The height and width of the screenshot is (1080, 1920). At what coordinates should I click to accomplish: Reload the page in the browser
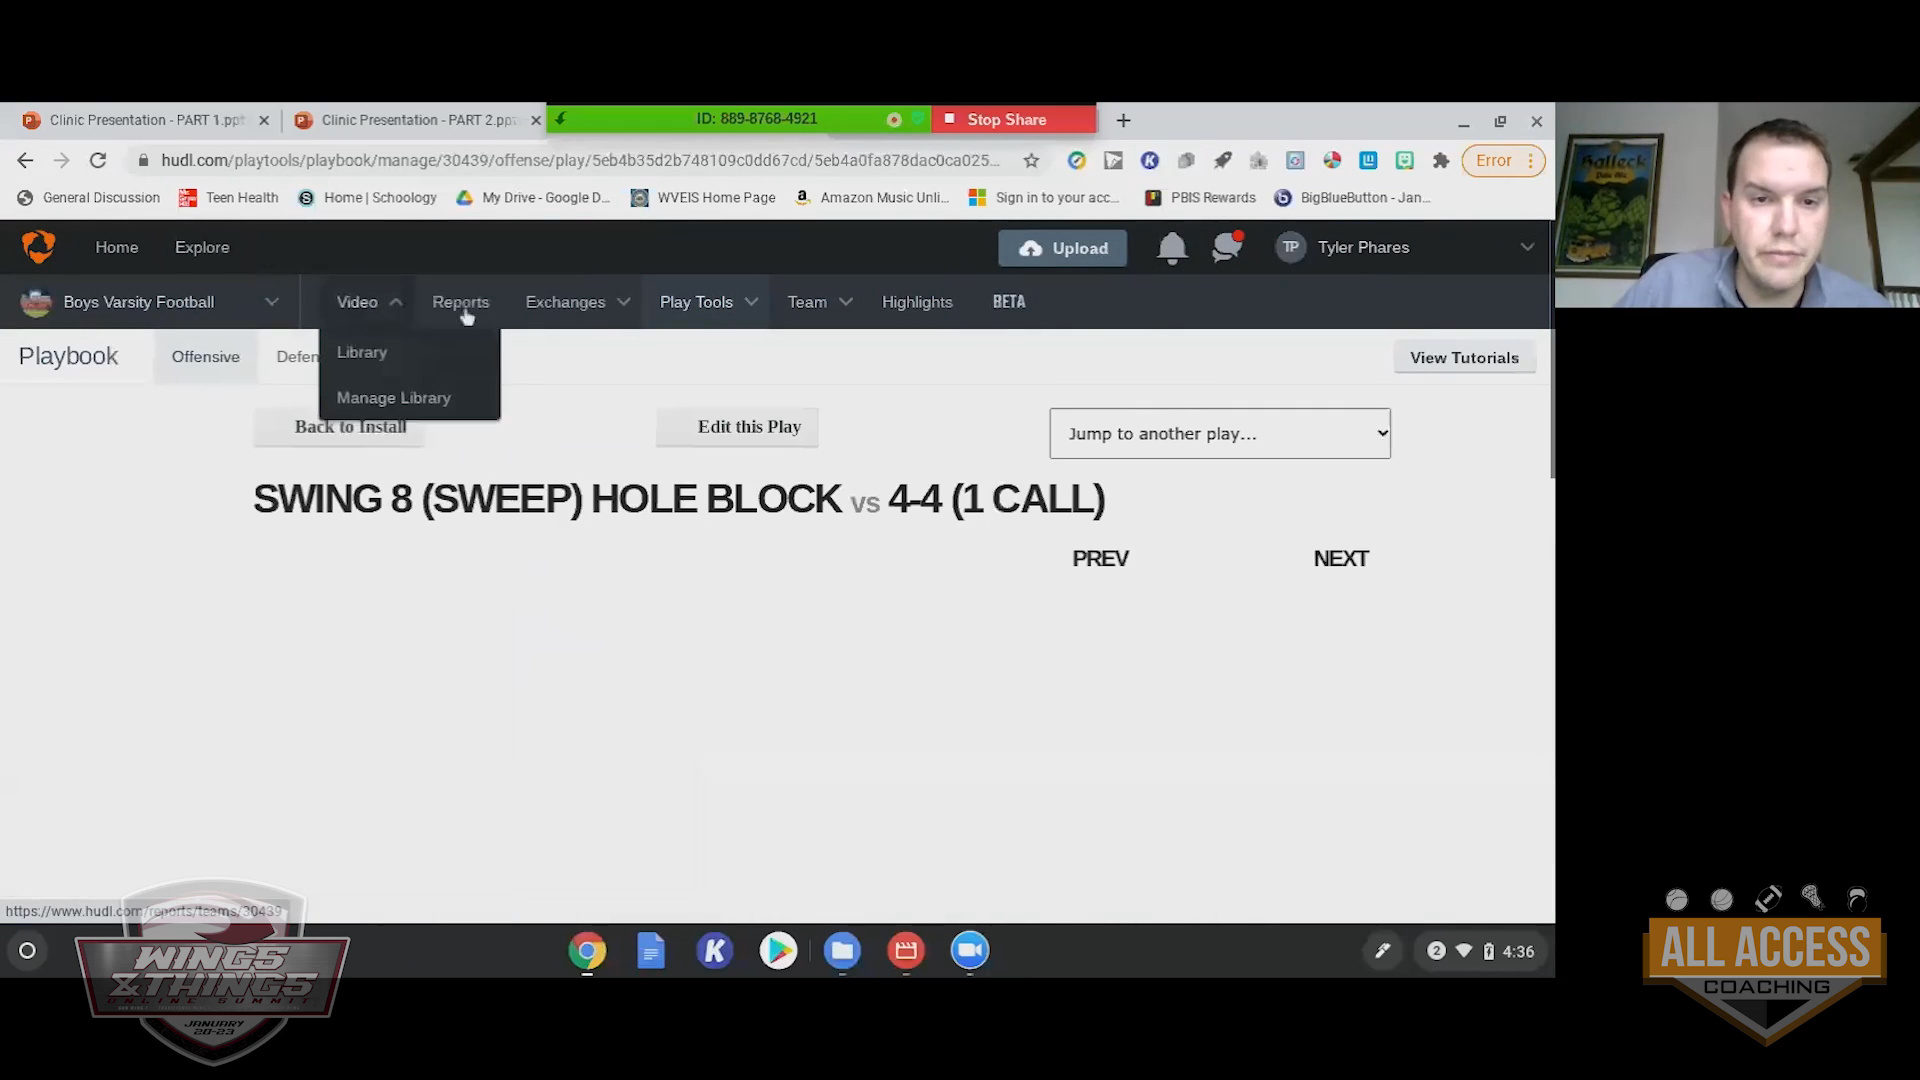pyautogui.click(x=98, y=161)
